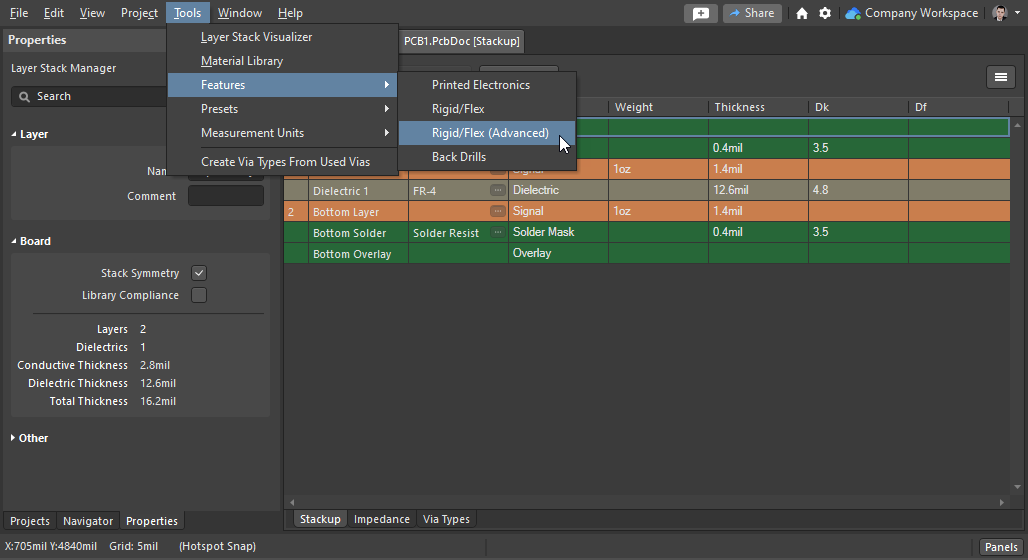Open the Home page icon
1028x560 pixels.
coord(802,13)
